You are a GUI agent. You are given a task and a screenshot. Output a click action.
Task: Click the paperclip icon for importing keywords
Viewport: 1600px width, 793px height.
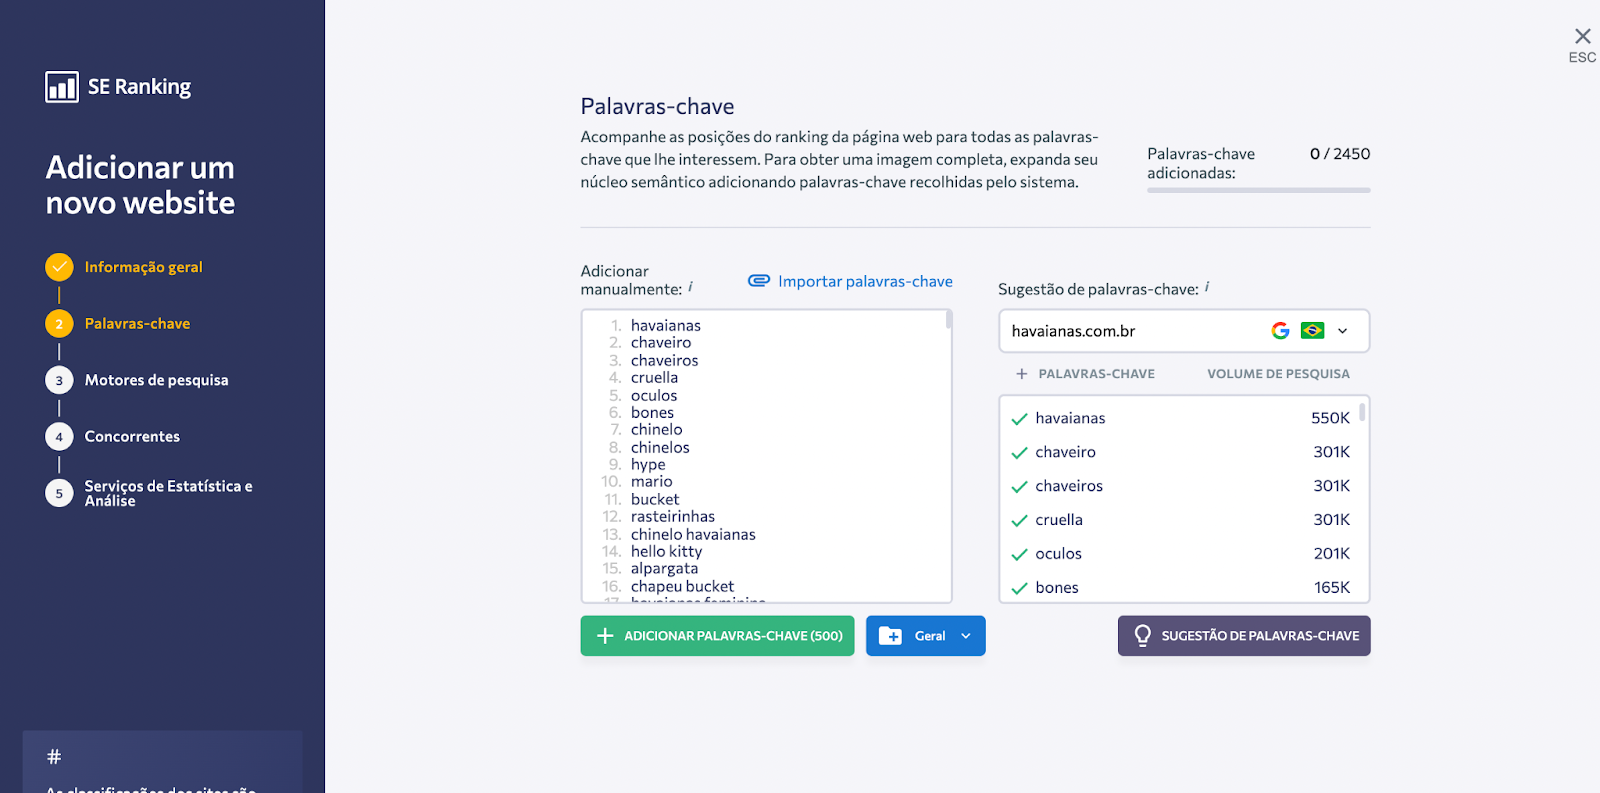click(x=759, y=281)
